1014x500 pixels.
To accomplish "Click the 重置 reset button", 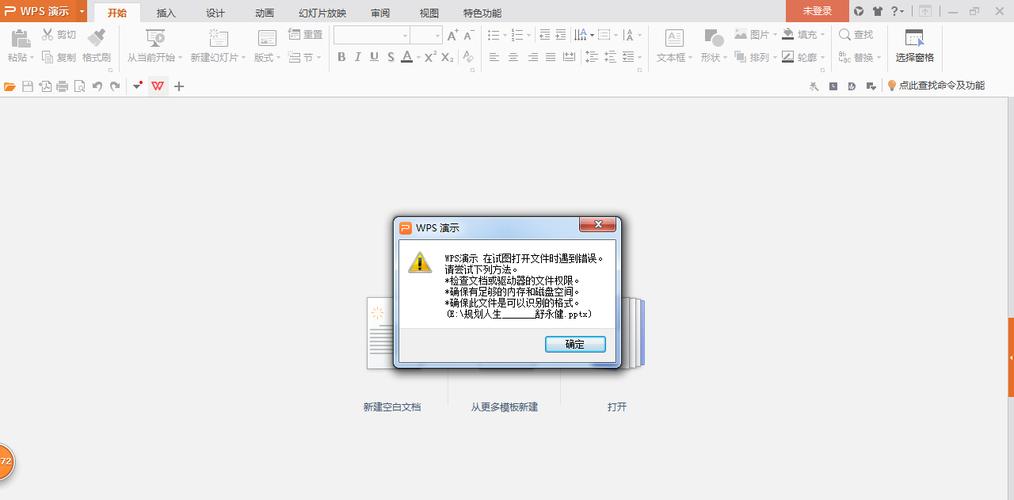I will click(305, 34).
